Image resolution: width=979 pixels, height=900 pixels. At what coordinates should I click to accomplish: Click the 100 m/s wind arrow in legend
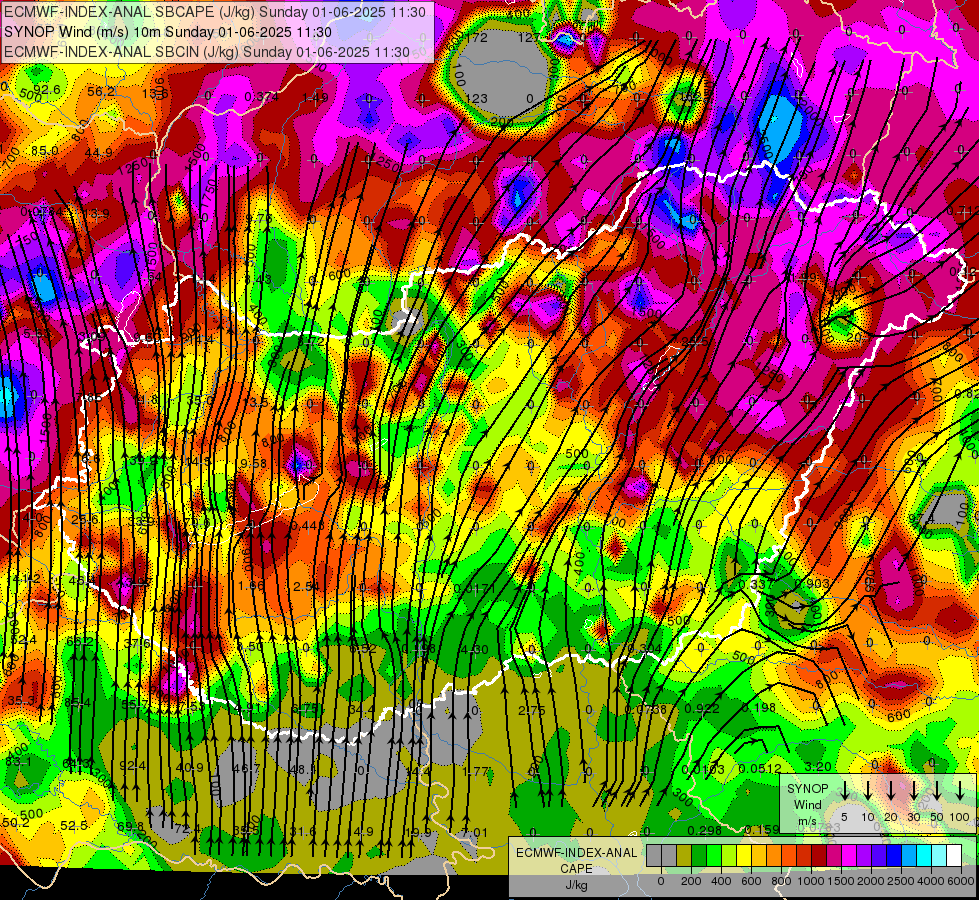[960, 791]
